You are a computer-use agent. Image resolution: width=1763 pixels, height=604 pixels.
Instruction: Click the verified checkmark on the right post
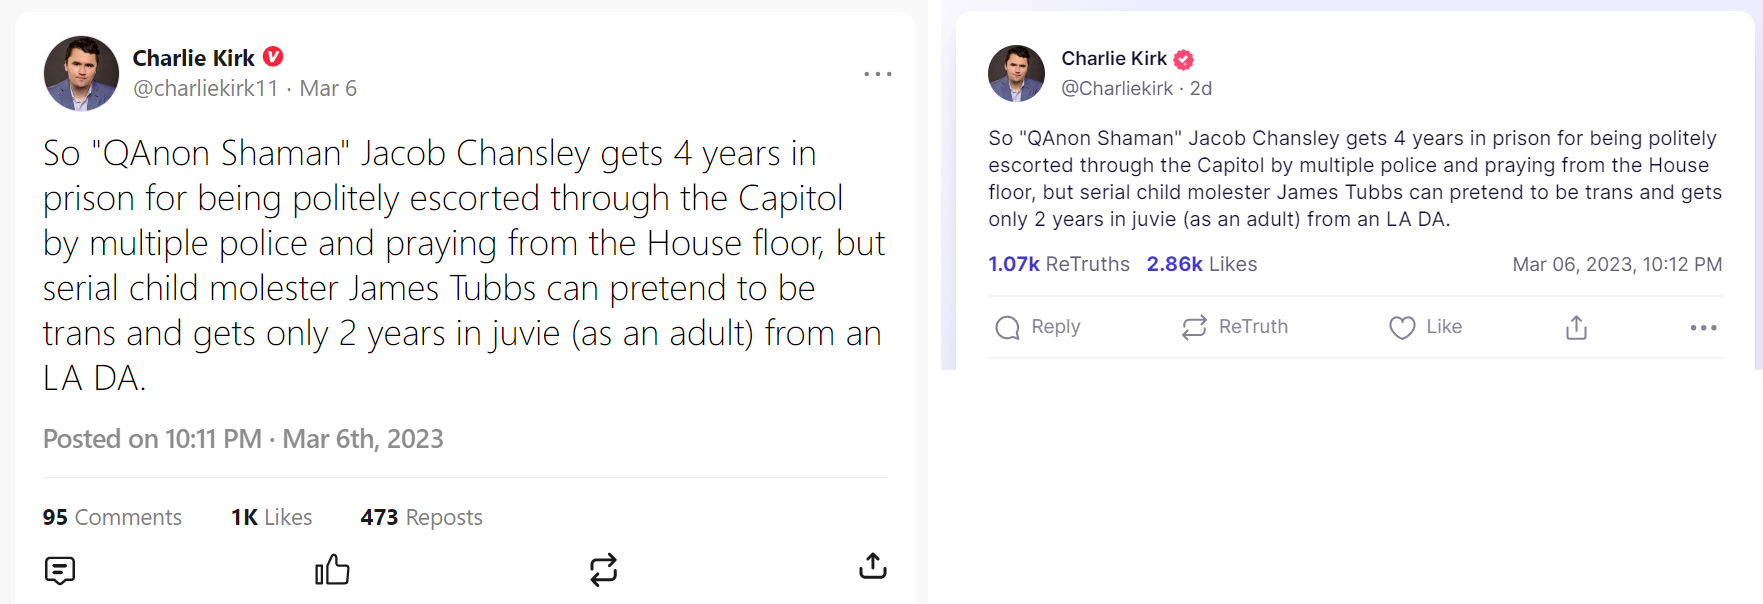click(x=1183, y=59)
